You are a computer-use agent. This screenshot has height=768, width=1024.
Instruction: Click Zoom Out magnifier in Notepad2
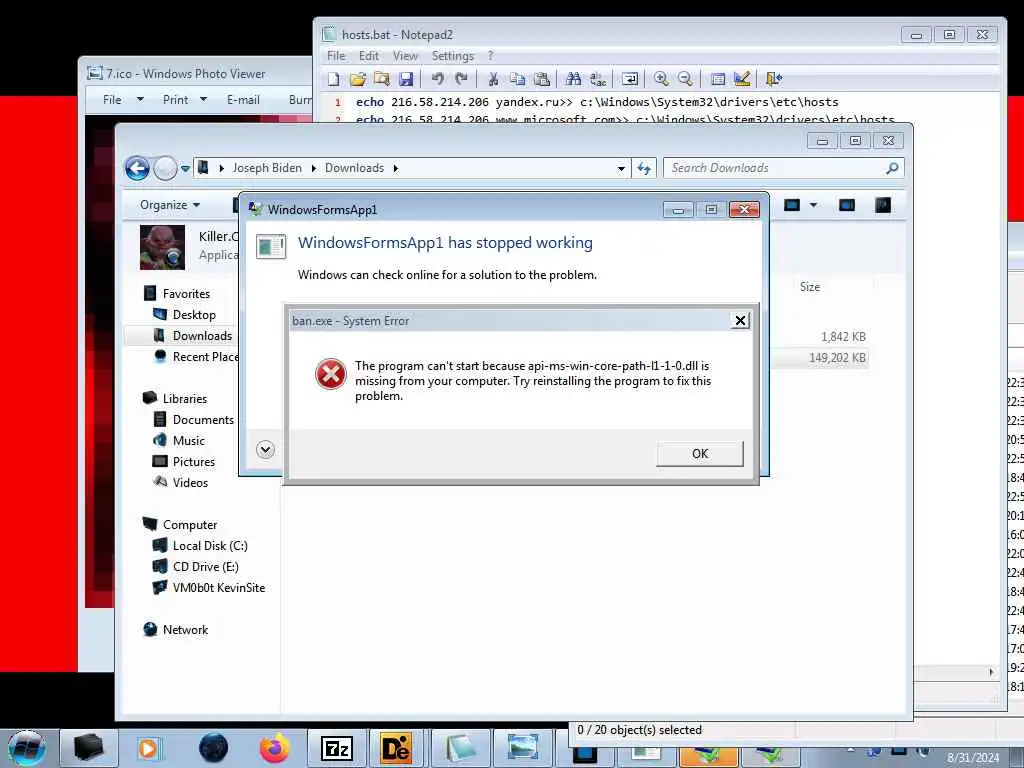tap(685, 79)
